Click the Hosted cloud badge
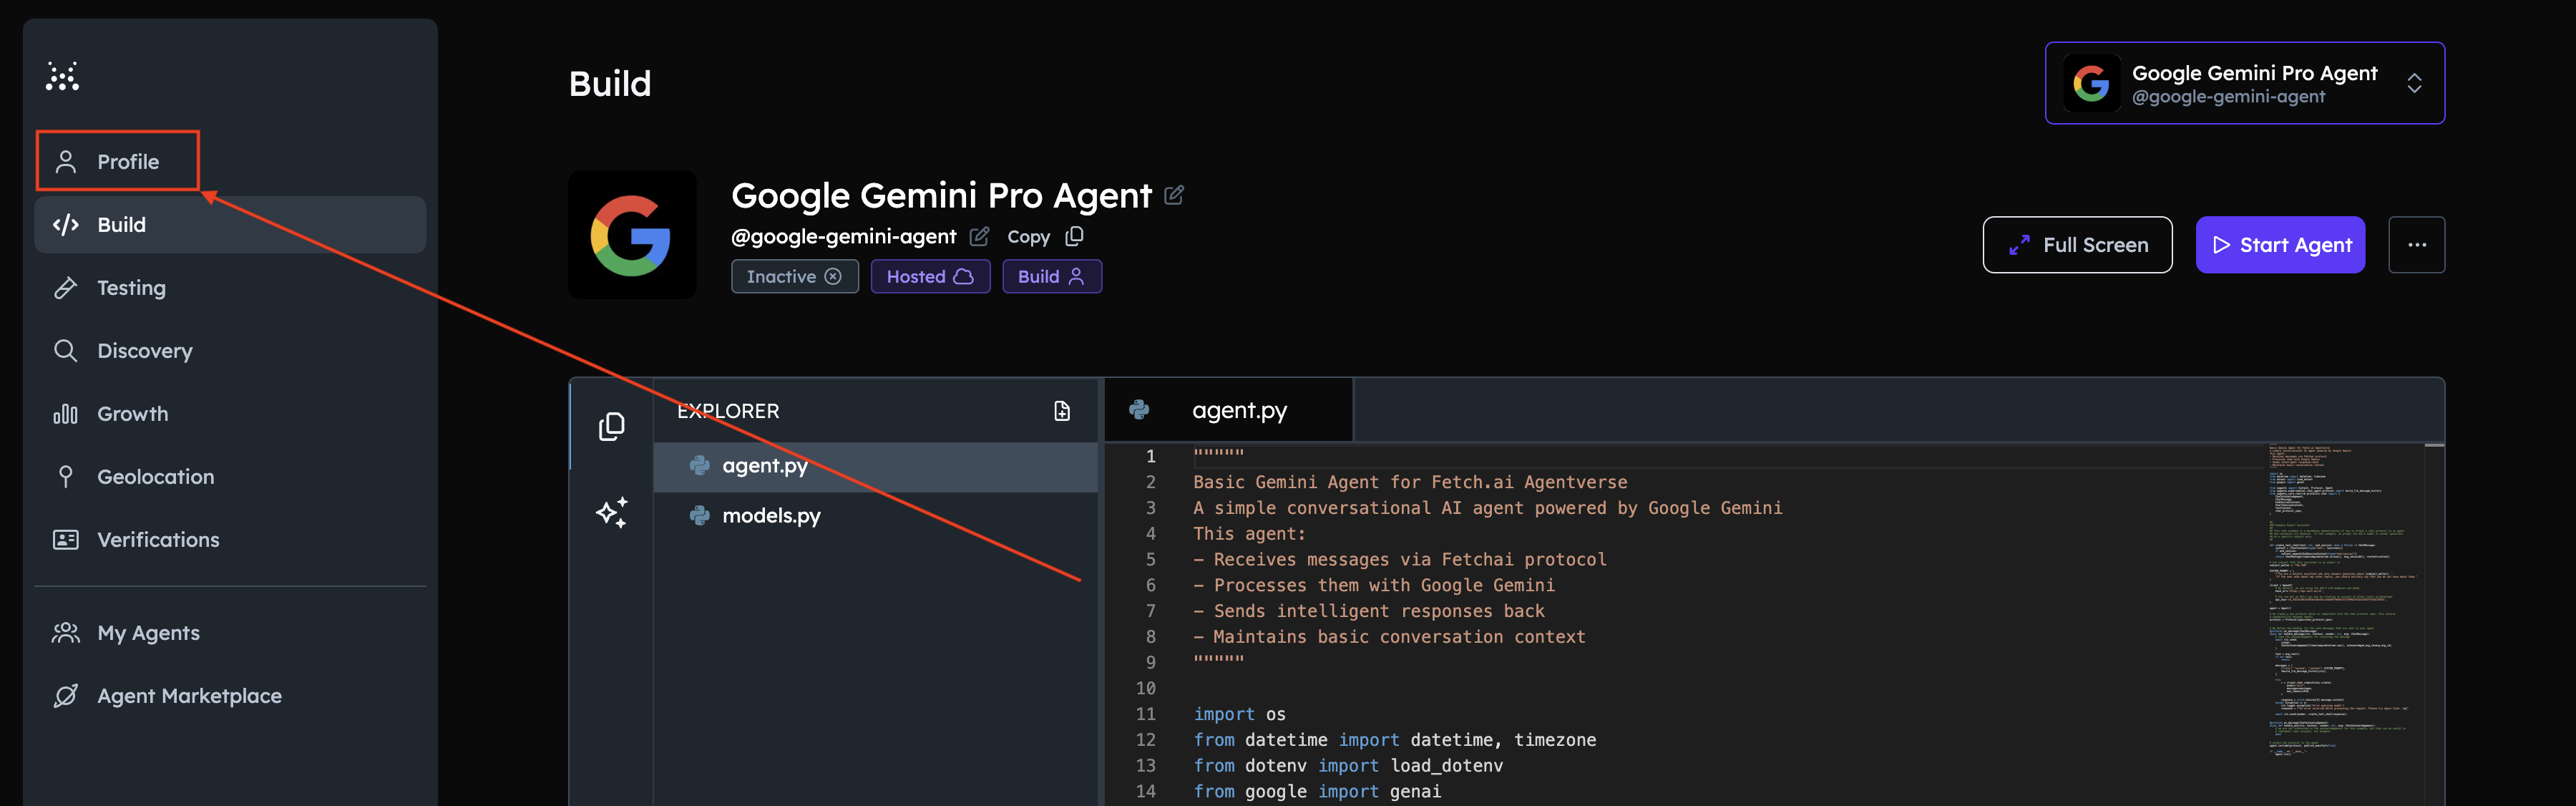This screenshot has width=2576, height=806. (930, 276)
